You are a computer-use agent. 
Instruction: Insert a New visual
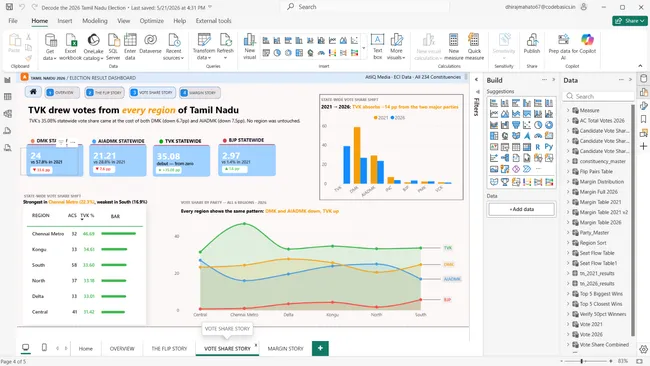pyautogui.click(x=250, y=47)
